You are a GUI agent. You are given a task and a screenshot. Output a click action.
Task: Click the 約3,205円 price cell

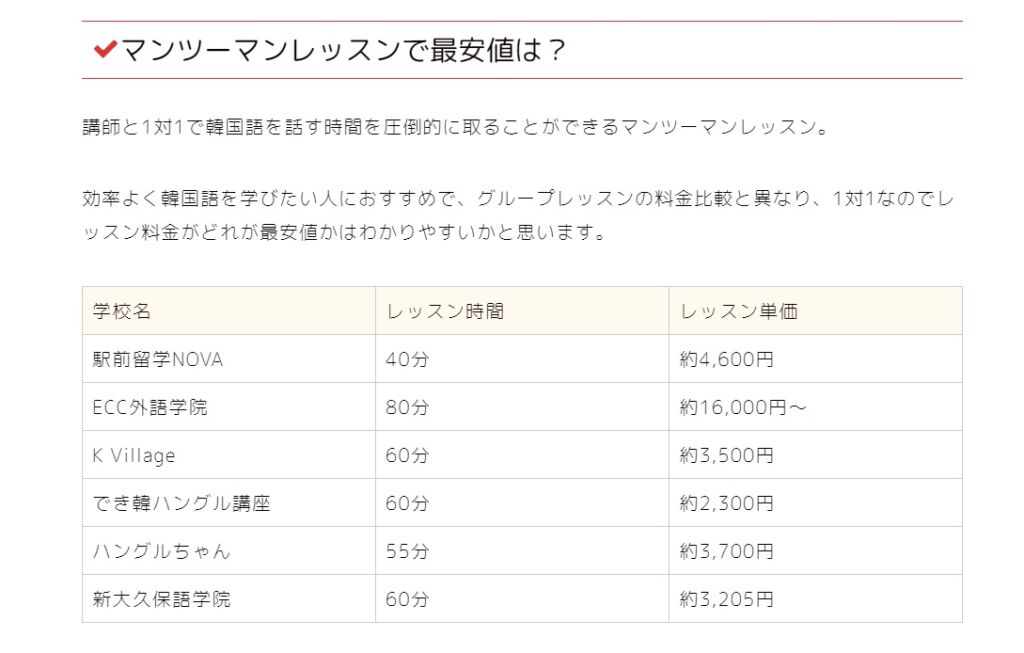coord(726,599)
